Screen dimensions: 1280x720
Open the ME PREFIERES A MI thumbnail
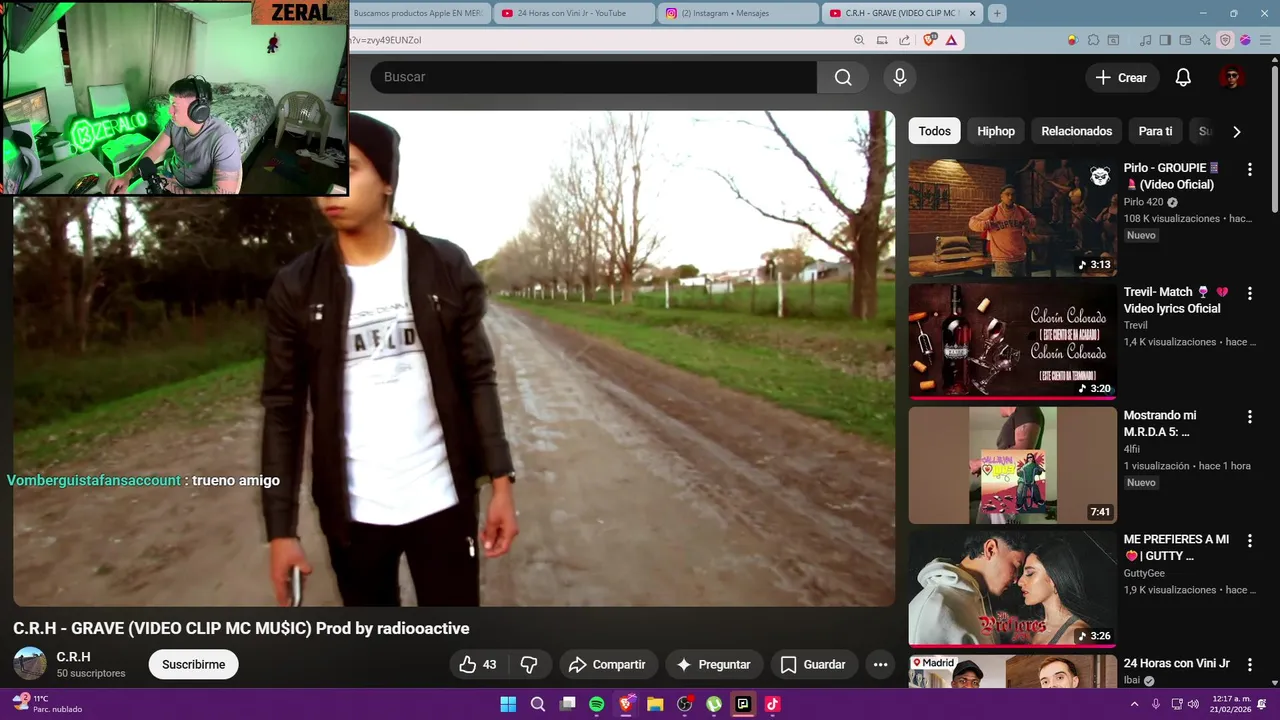(x=1012, y=589)
